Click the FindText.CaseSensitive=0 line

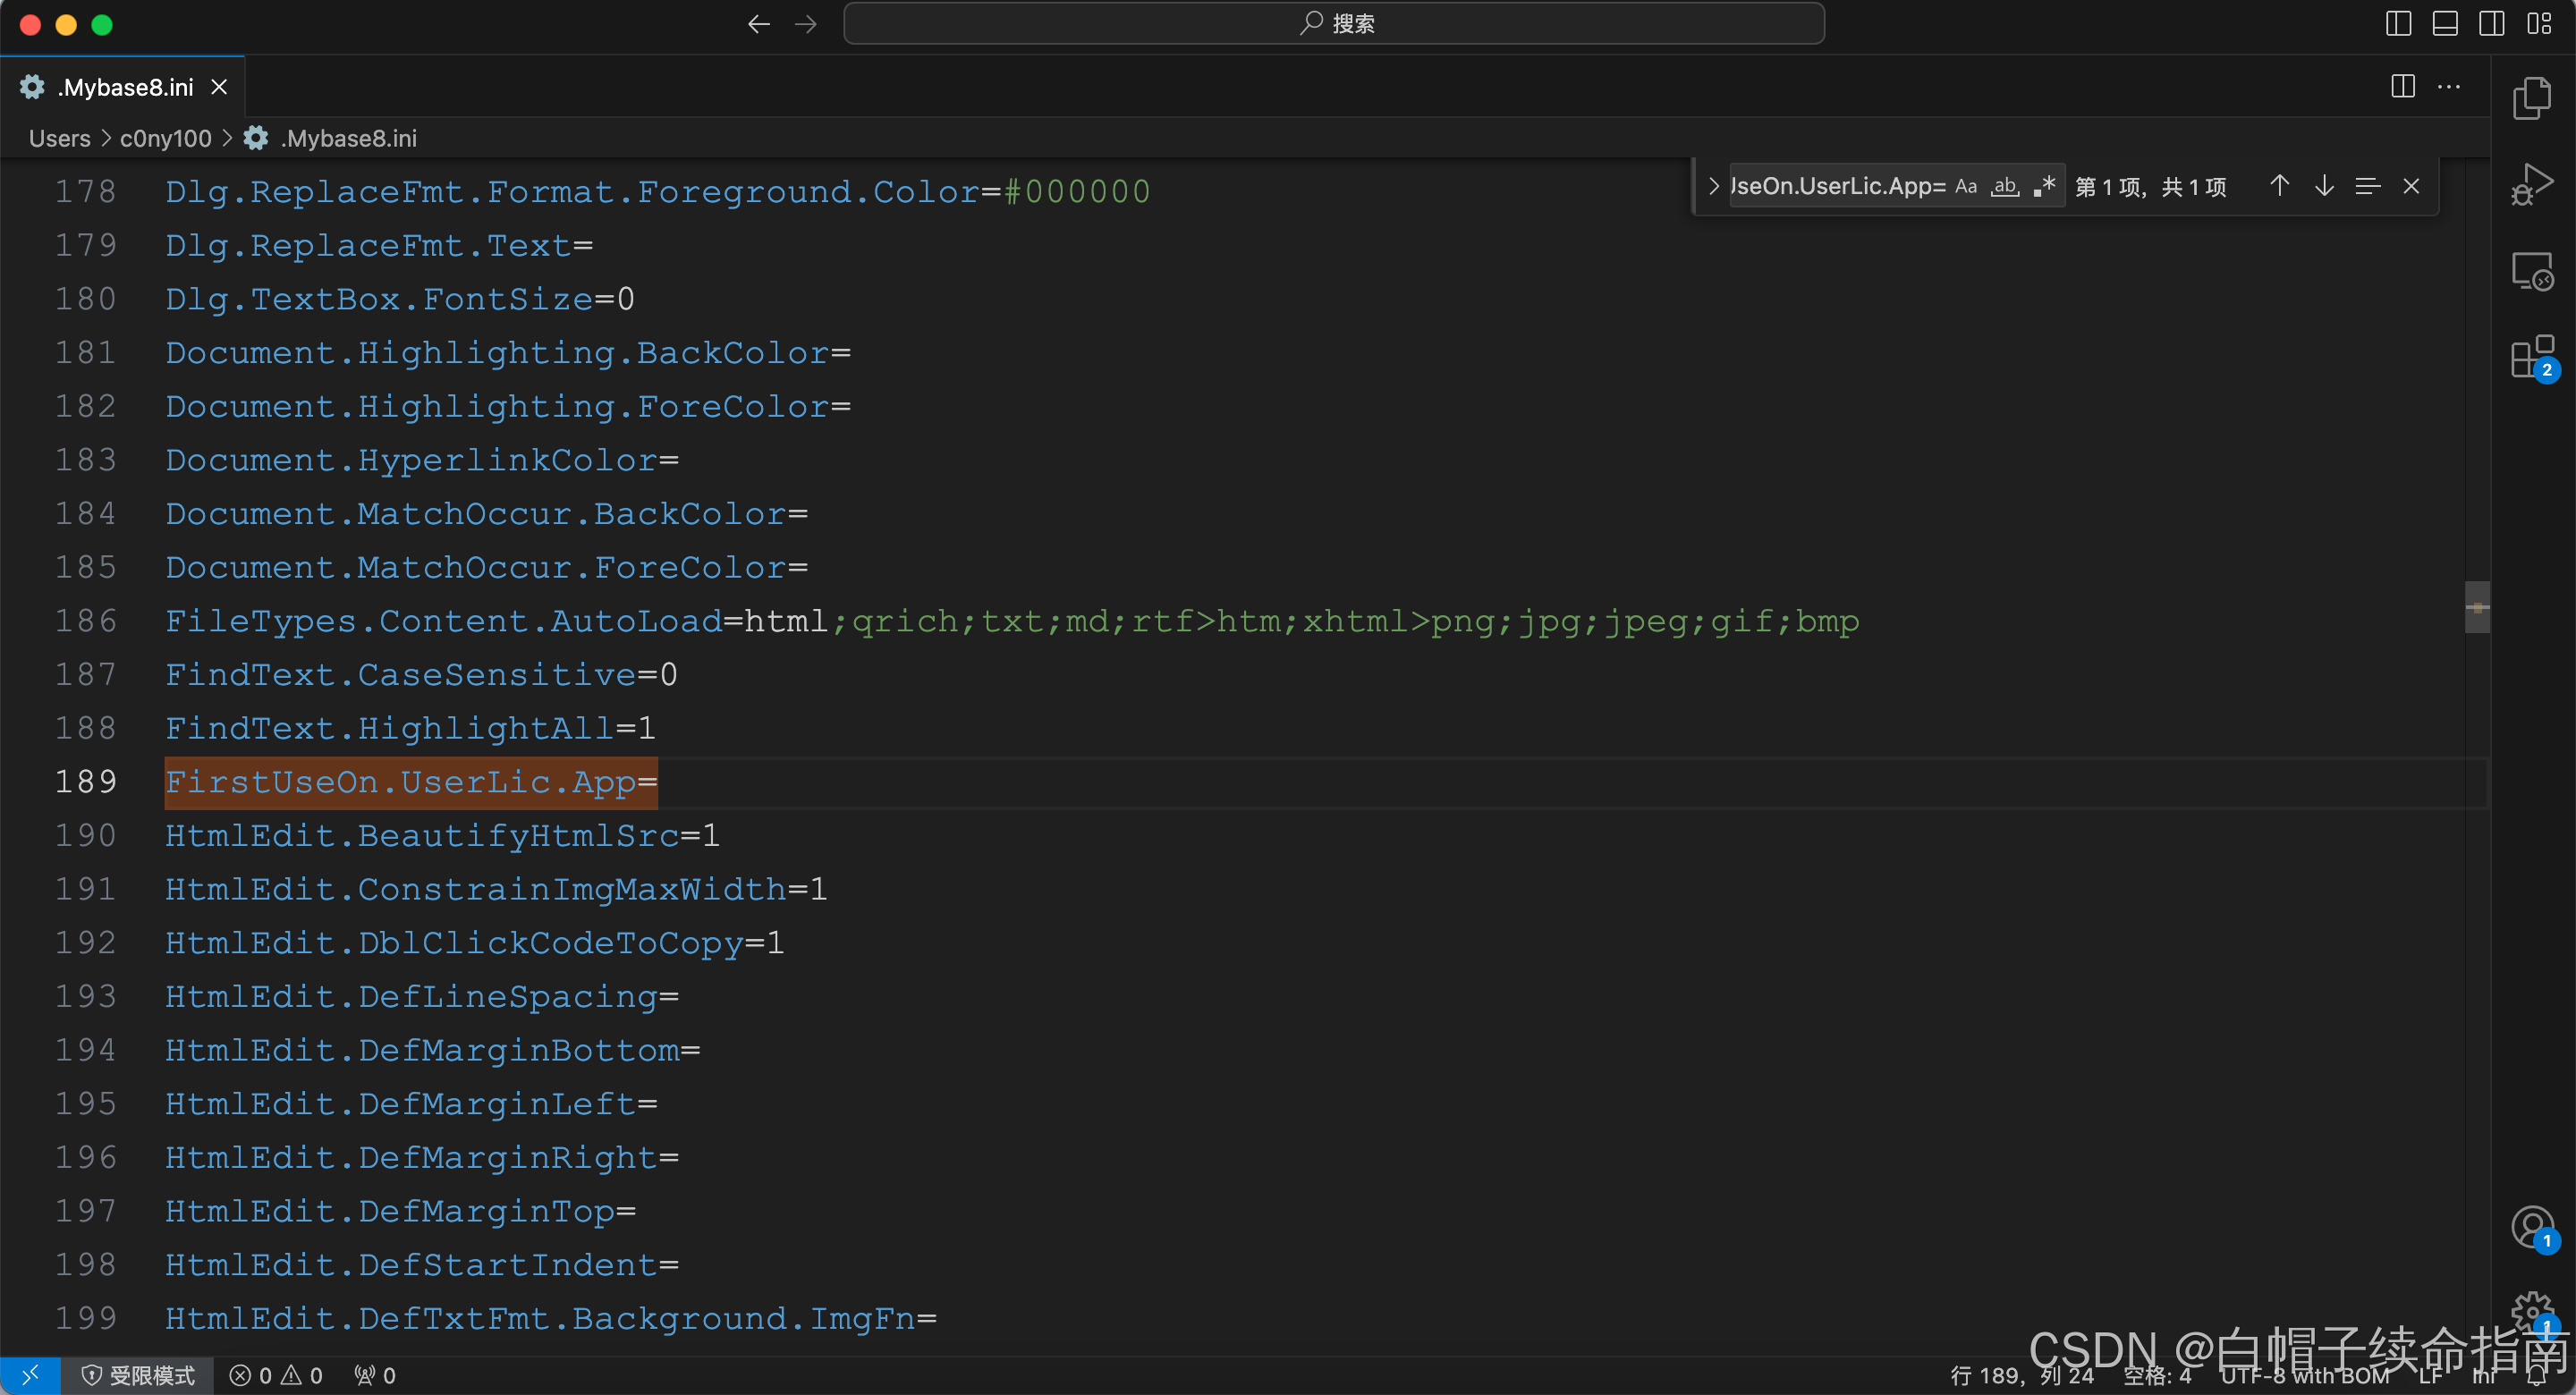(x=421, y=674)
